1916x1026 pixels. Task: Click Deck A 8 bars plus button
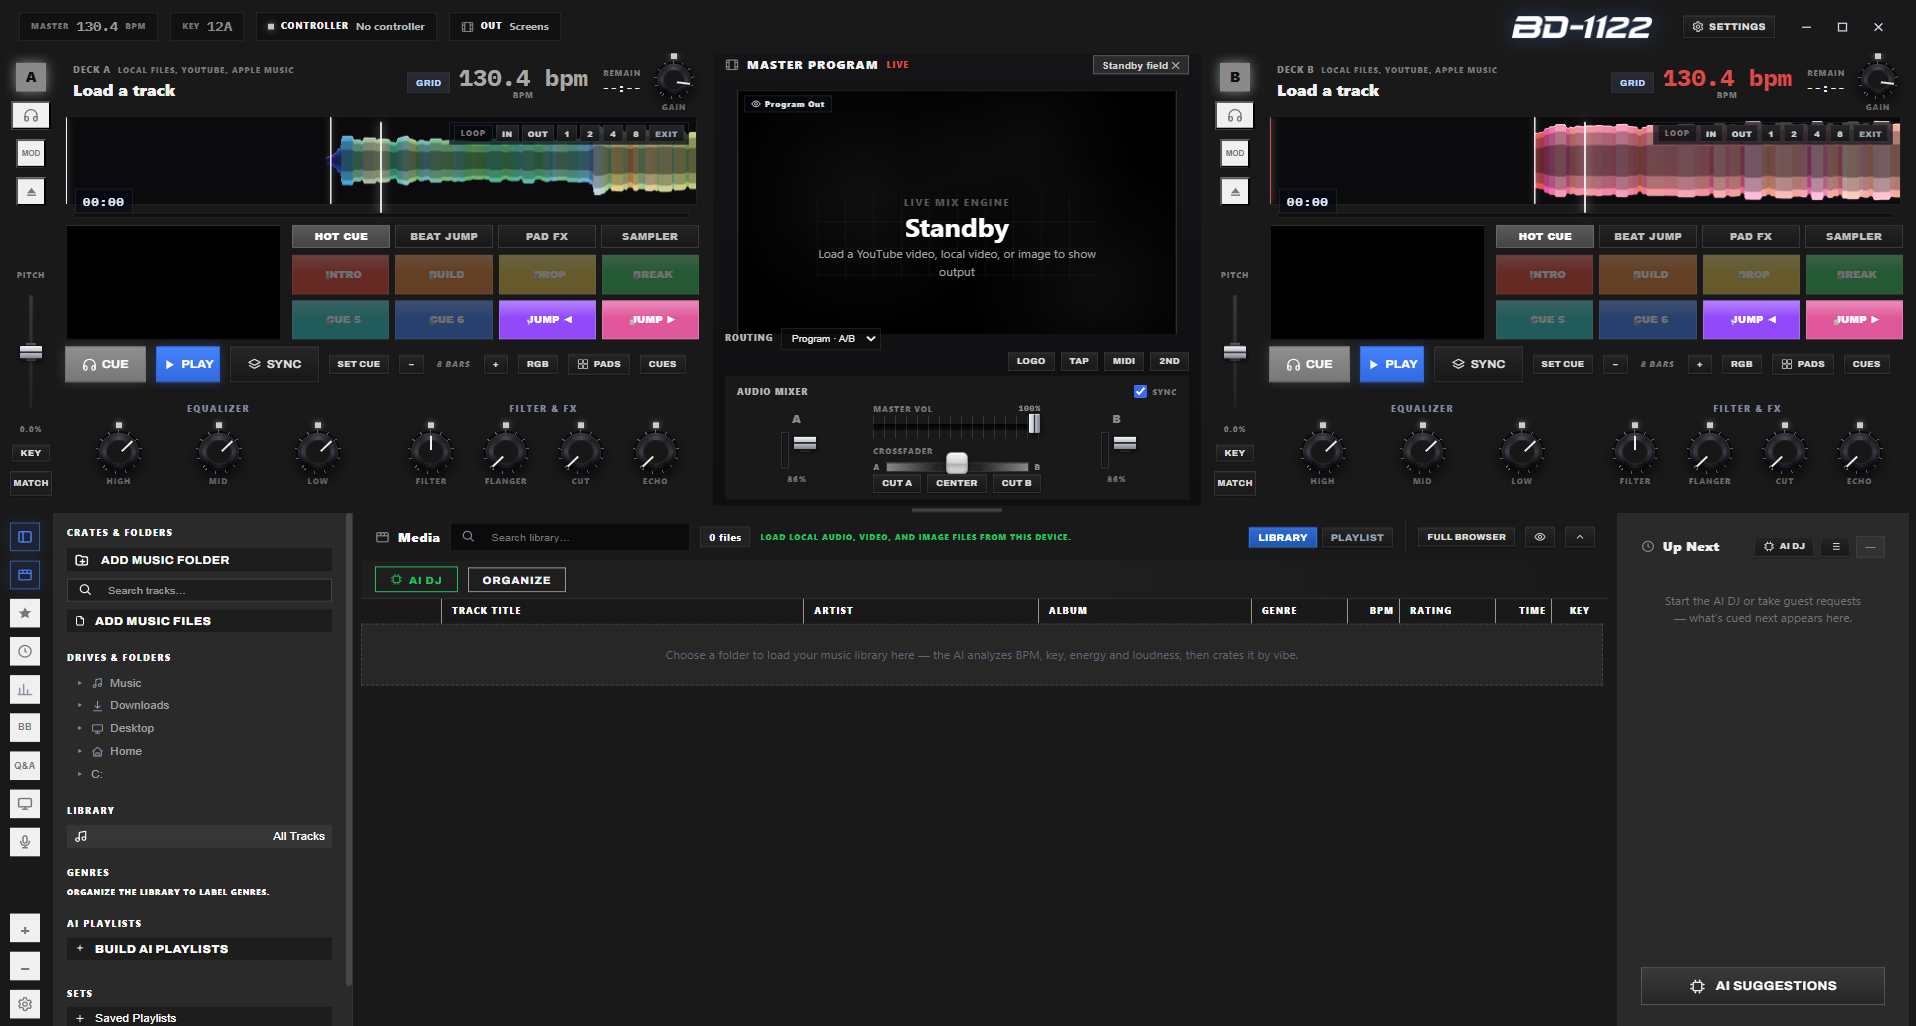496,364
